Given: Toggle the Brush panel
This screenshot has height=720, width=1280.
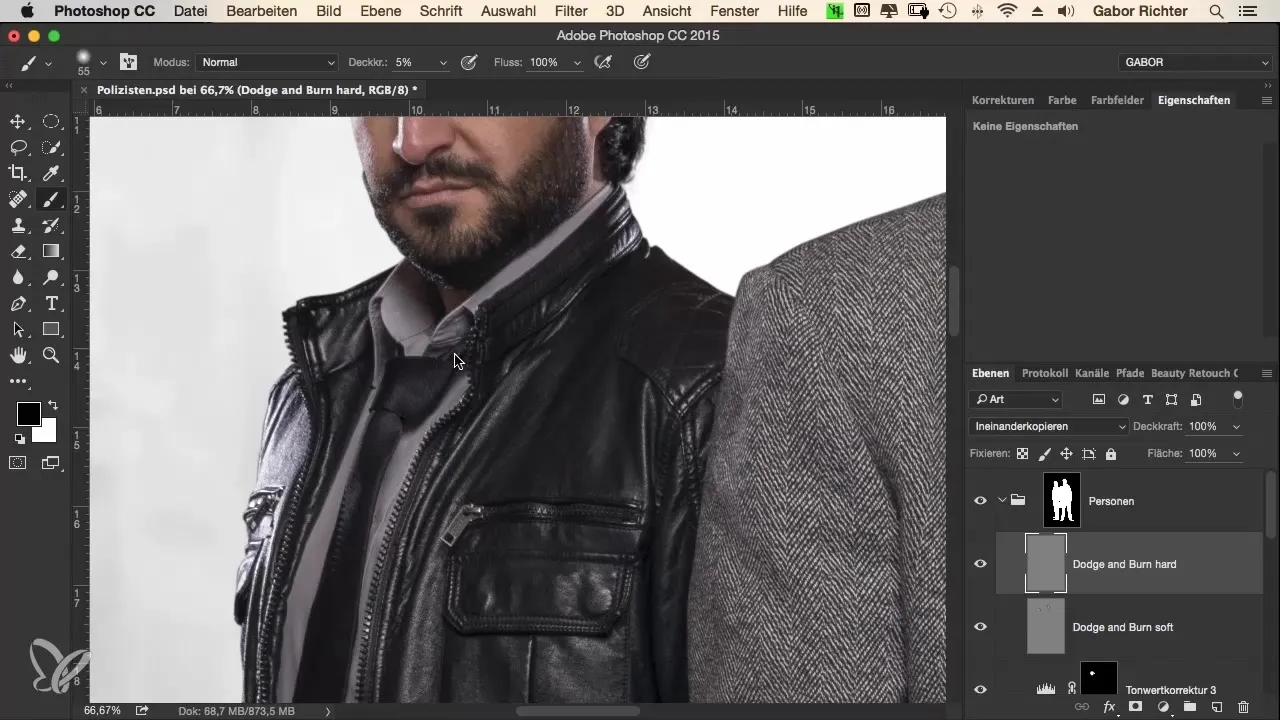Looking at the screenshot, I should coord(129,62).
